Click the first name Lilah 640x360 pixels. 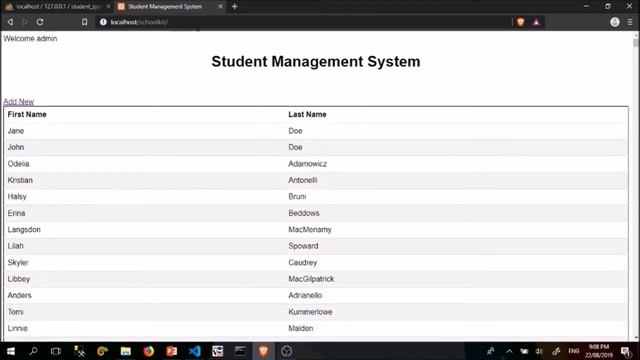(16, 246)
